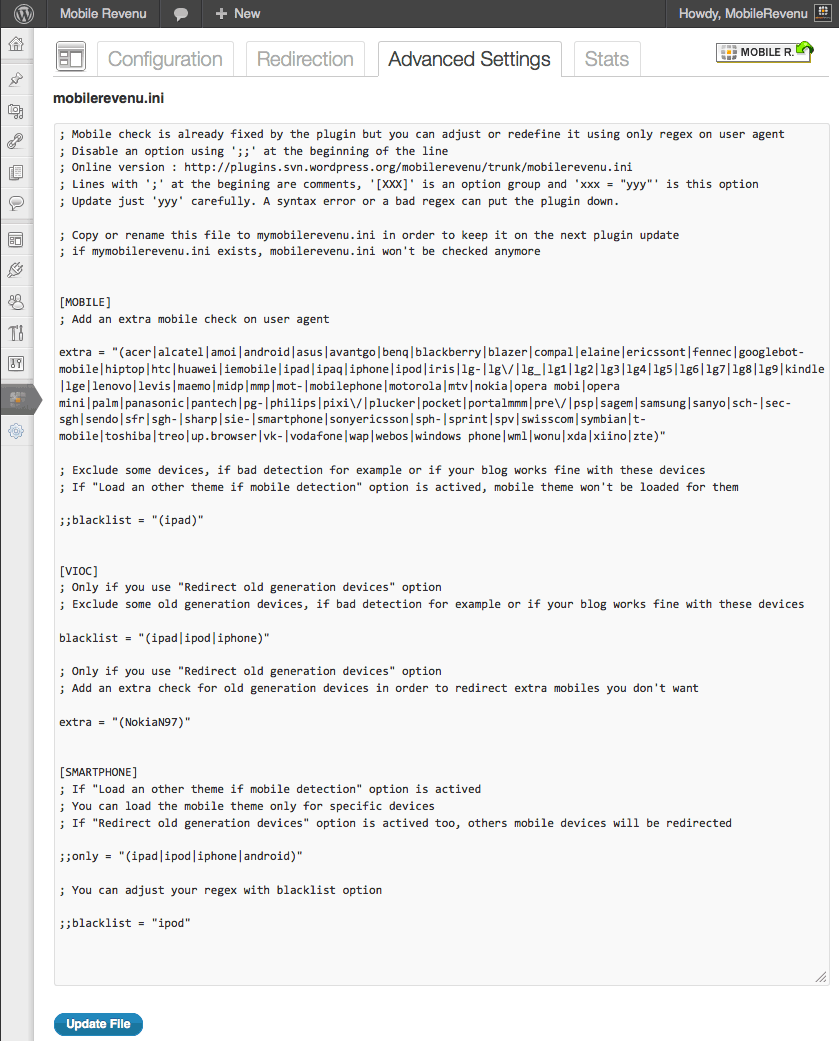The width and height of the screenshot is (839, 1041).
Task: Open the Settings sliders icon in sidebar
Action: pos(17,364)
